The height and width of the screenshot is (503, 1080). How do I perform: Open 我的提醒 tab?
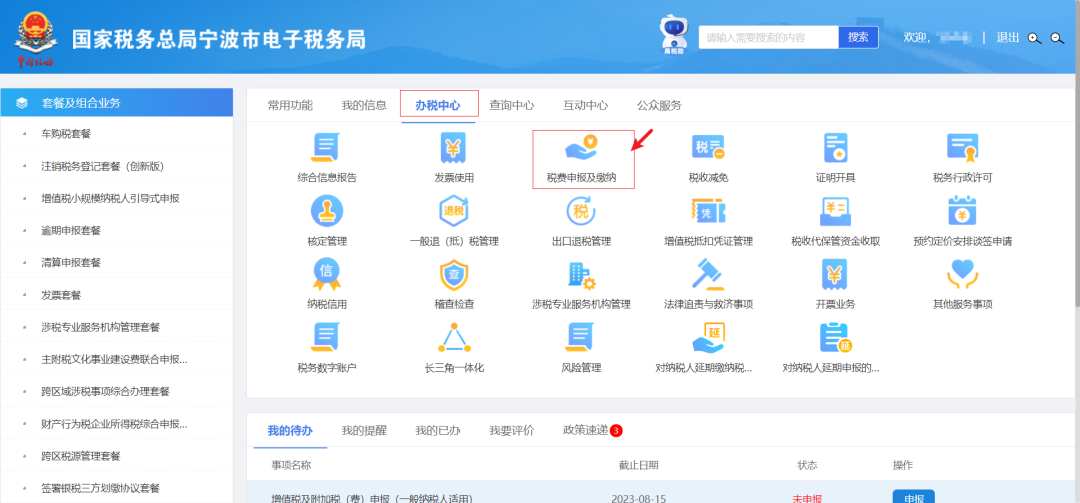[x=364, y=431]
